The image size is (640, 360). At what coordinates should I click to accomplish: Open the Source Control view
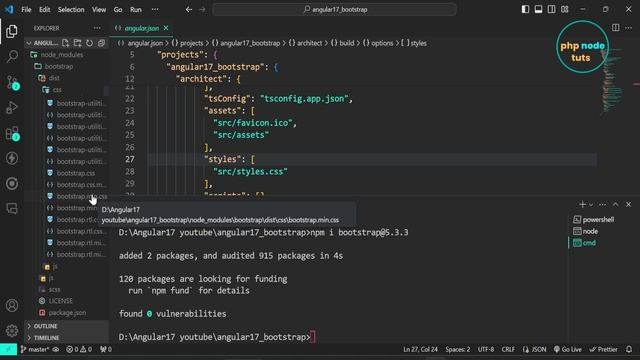pyautogui.click(x=12, y=82)
